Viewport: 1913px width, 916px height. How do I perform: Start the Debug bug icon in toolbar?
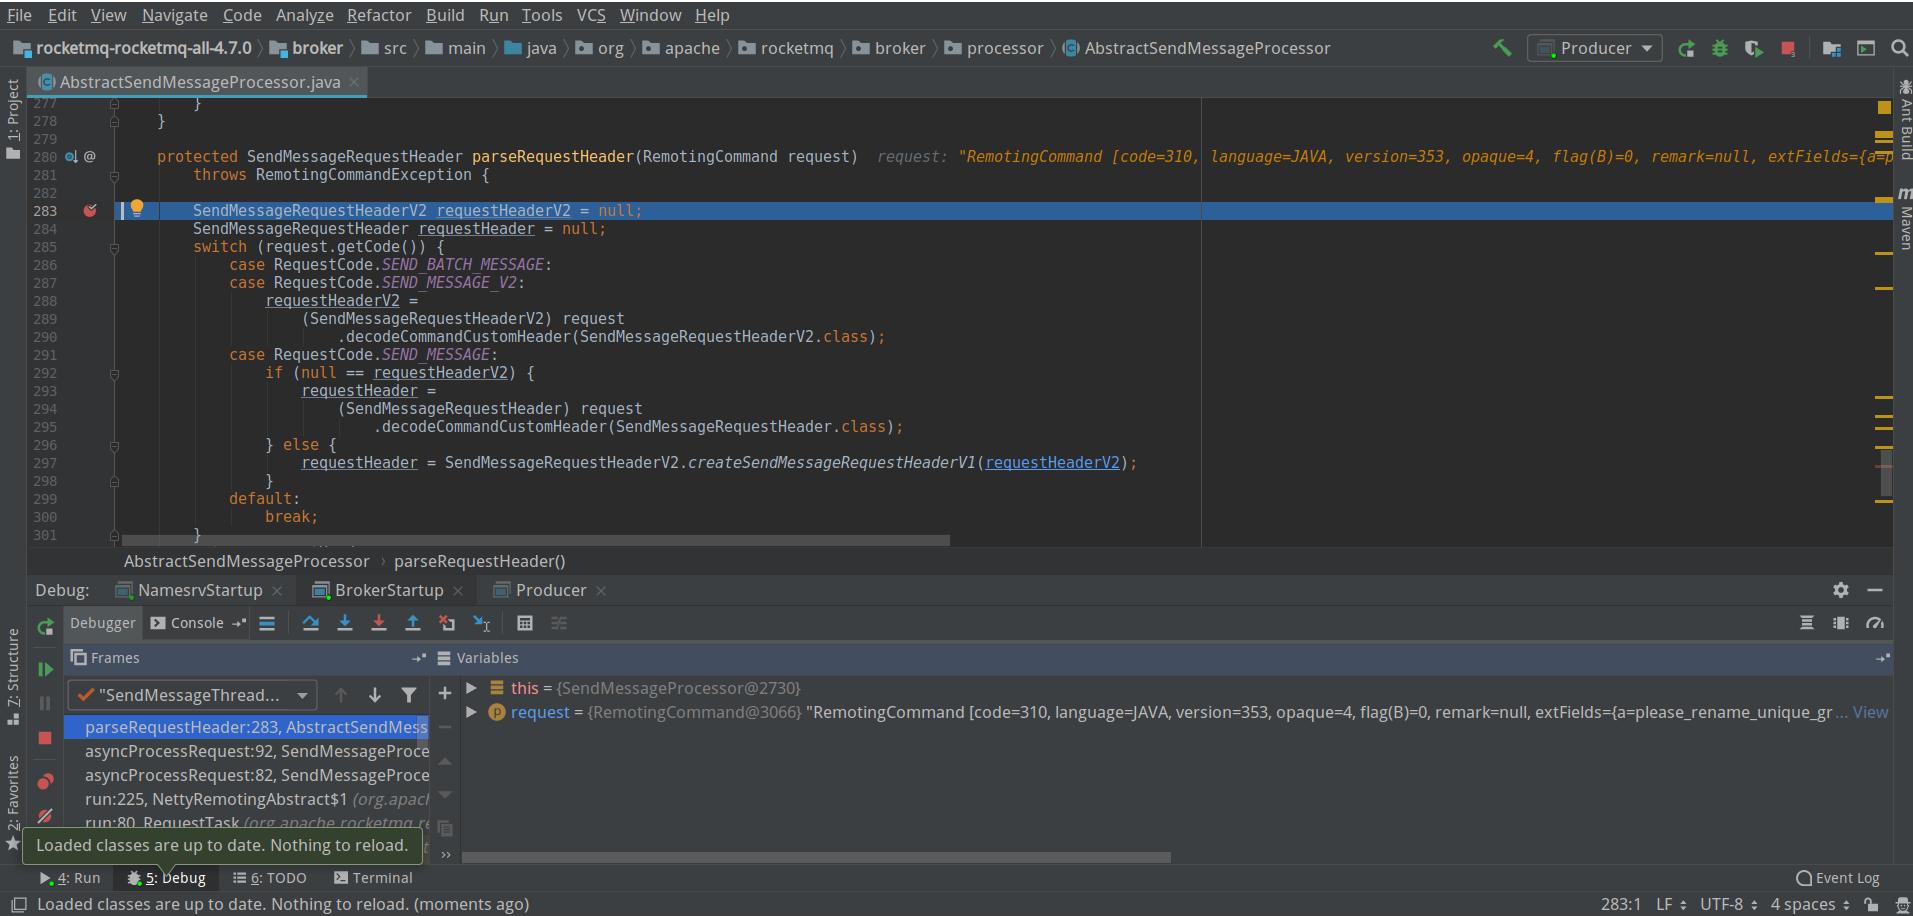tap(1721, 47)
